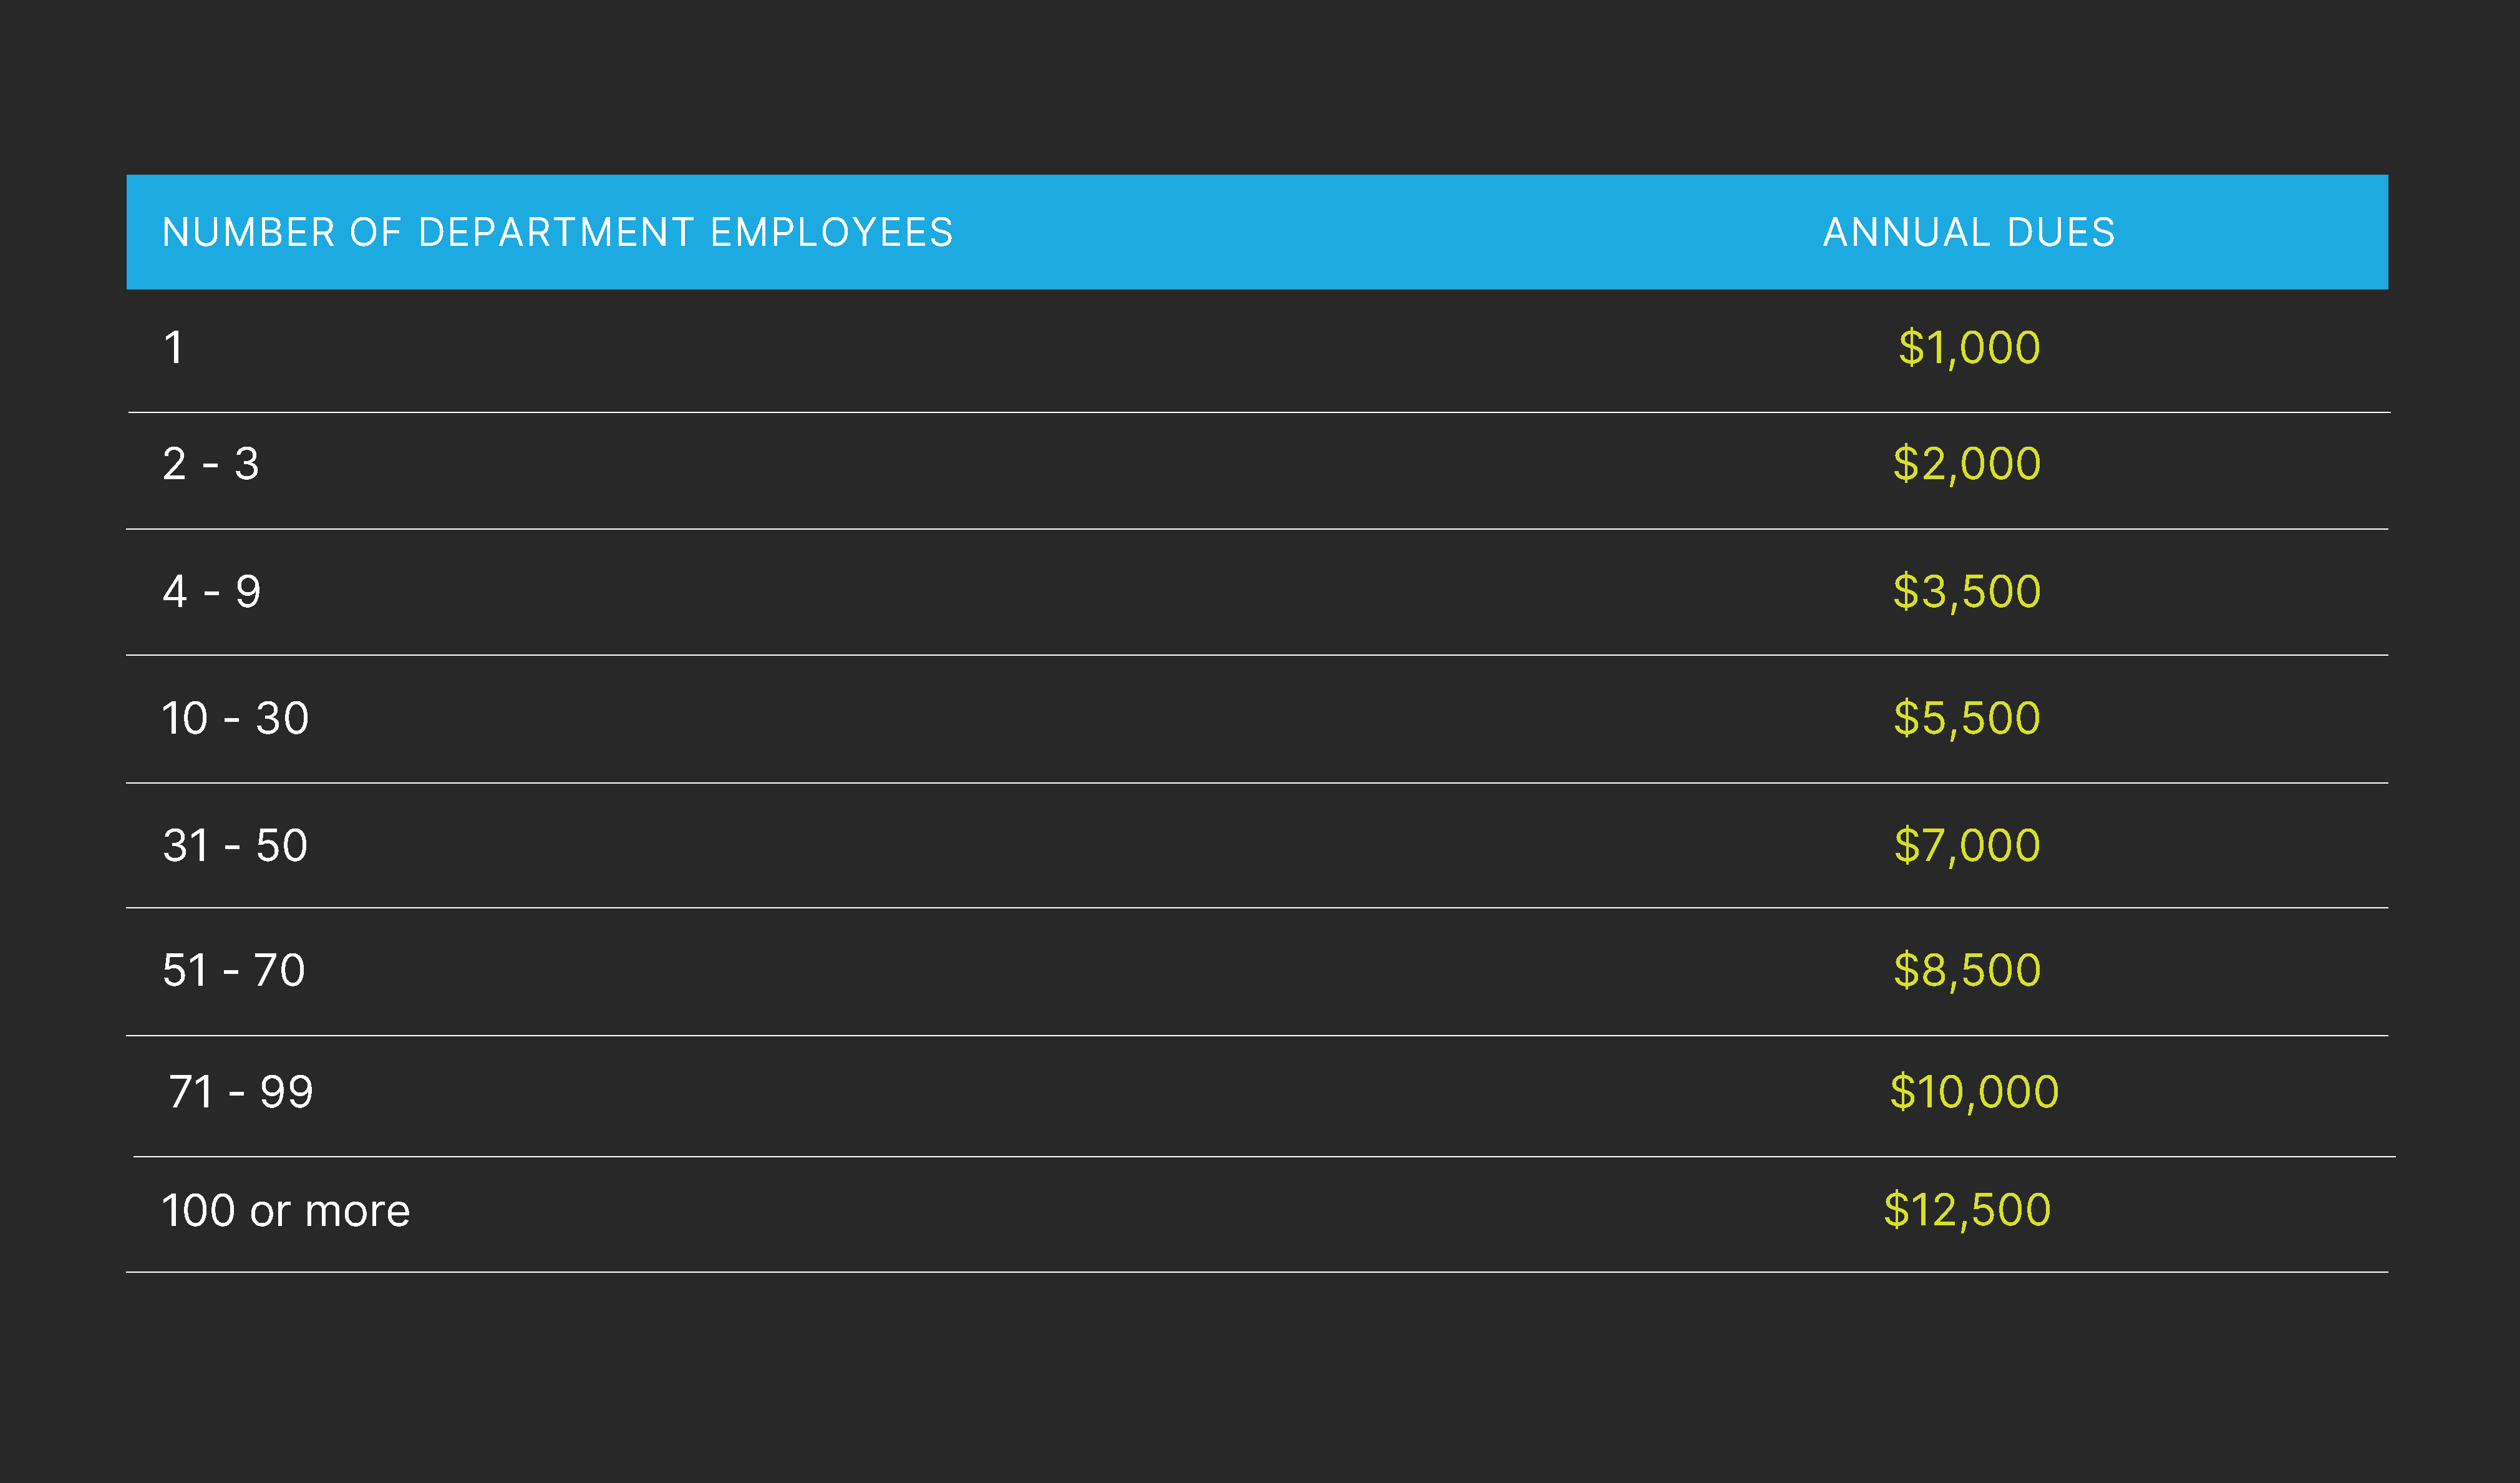Click the Number of Department Employees header
2520x1483 pixels.
[557, 232]
